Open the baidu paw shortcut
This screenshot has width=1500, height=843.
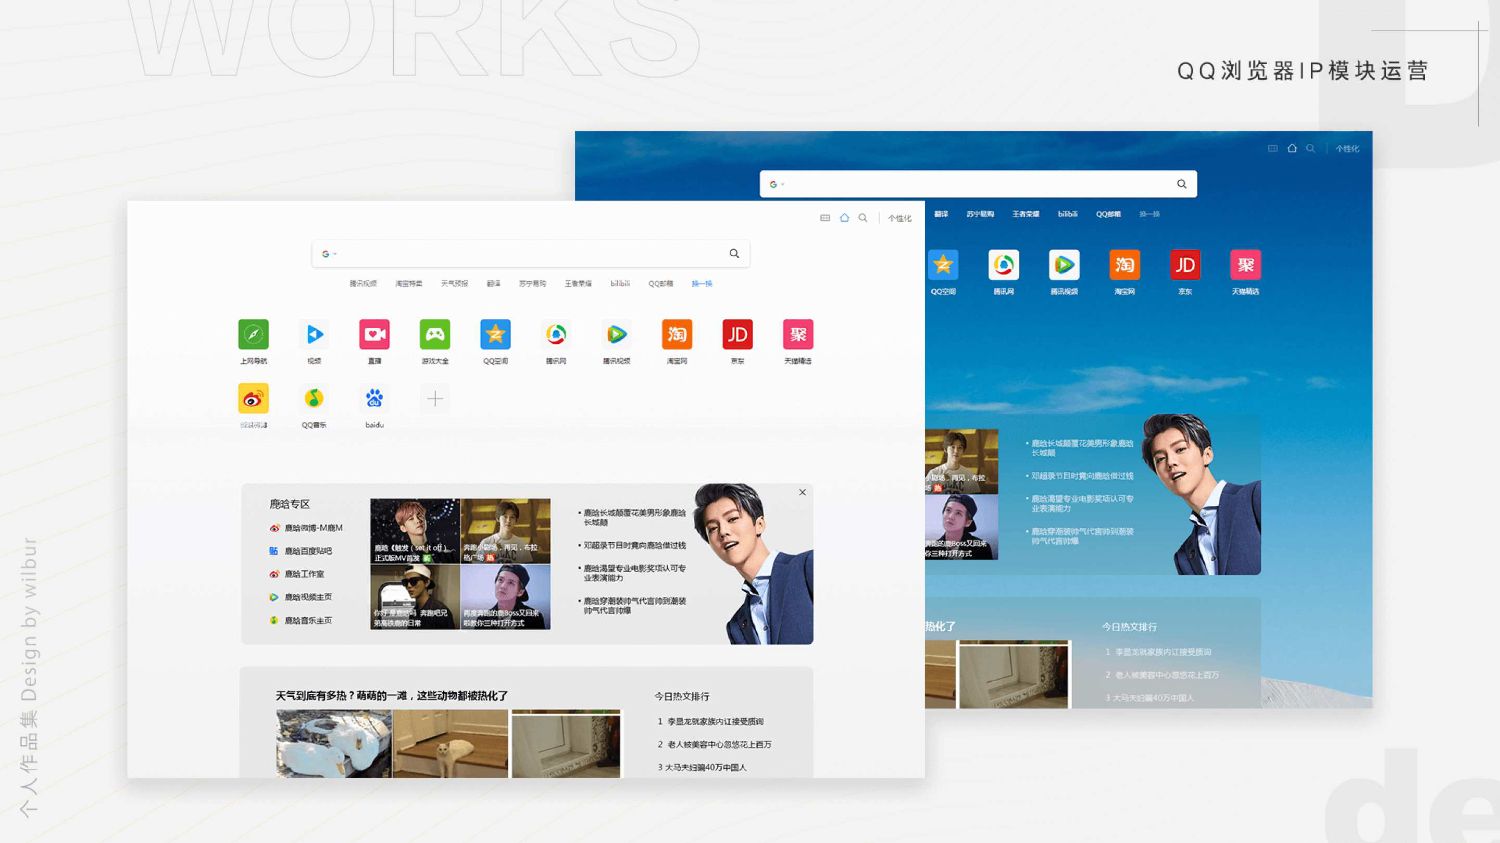coord(374,399)
